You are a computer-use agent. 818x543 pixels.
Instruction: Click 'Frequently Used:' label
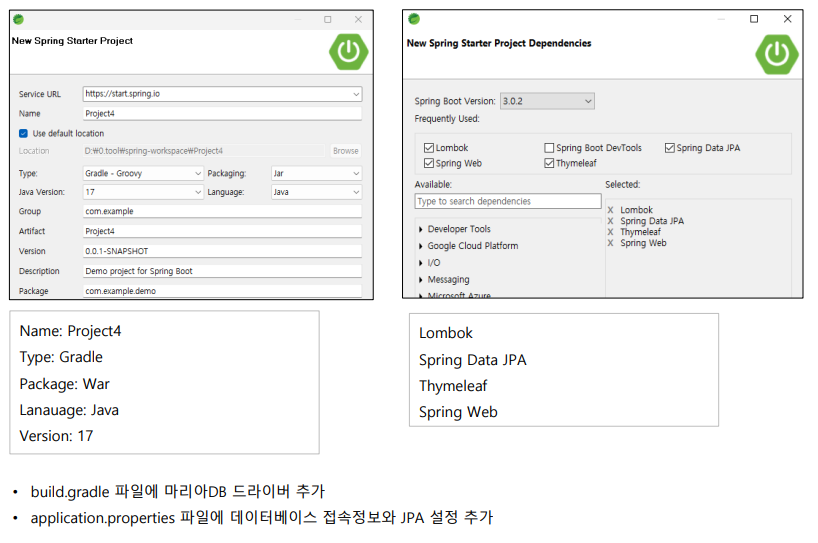click(447, 119)
